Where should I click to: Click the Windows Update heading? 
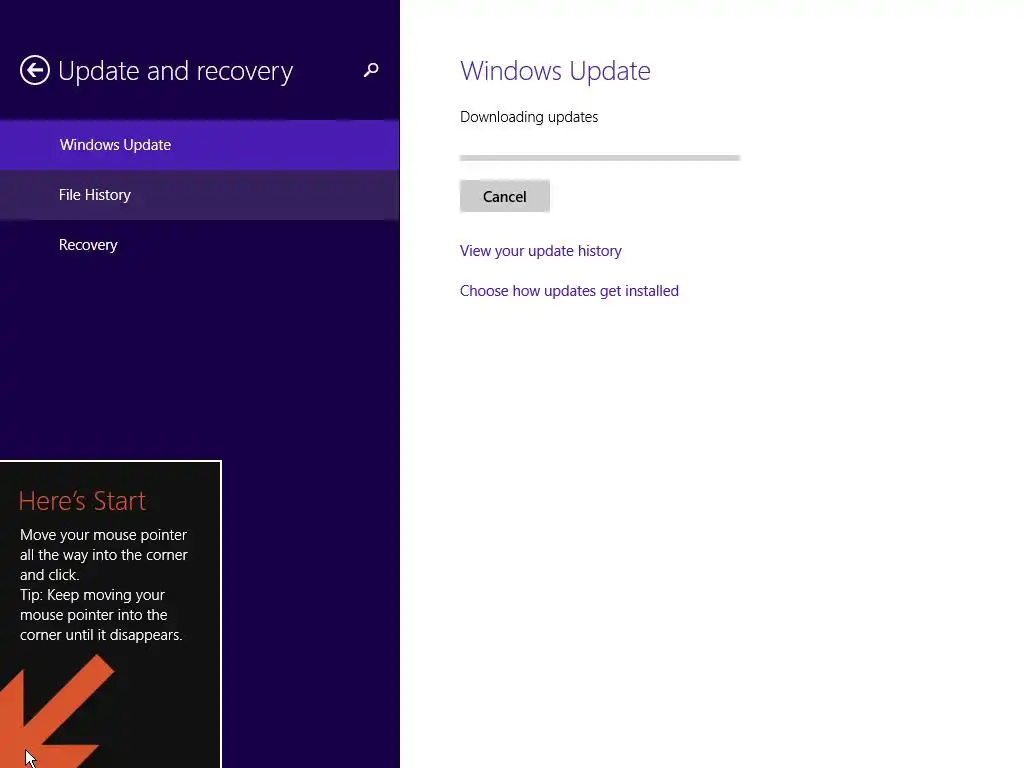pos(555,71)
